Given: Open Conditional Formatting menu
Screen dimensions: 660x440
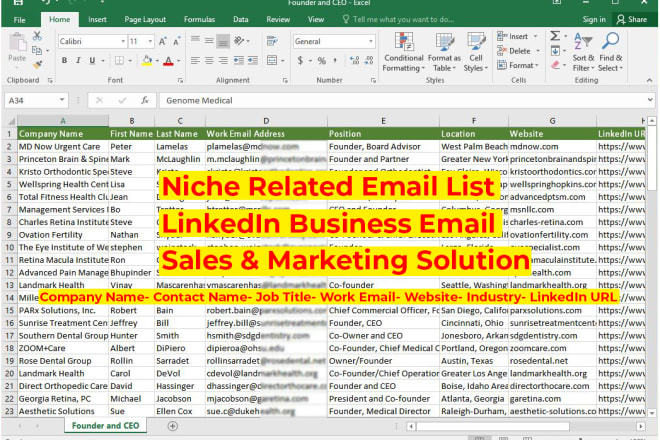Looking at the screenshot, I should [x=403, y=52].
